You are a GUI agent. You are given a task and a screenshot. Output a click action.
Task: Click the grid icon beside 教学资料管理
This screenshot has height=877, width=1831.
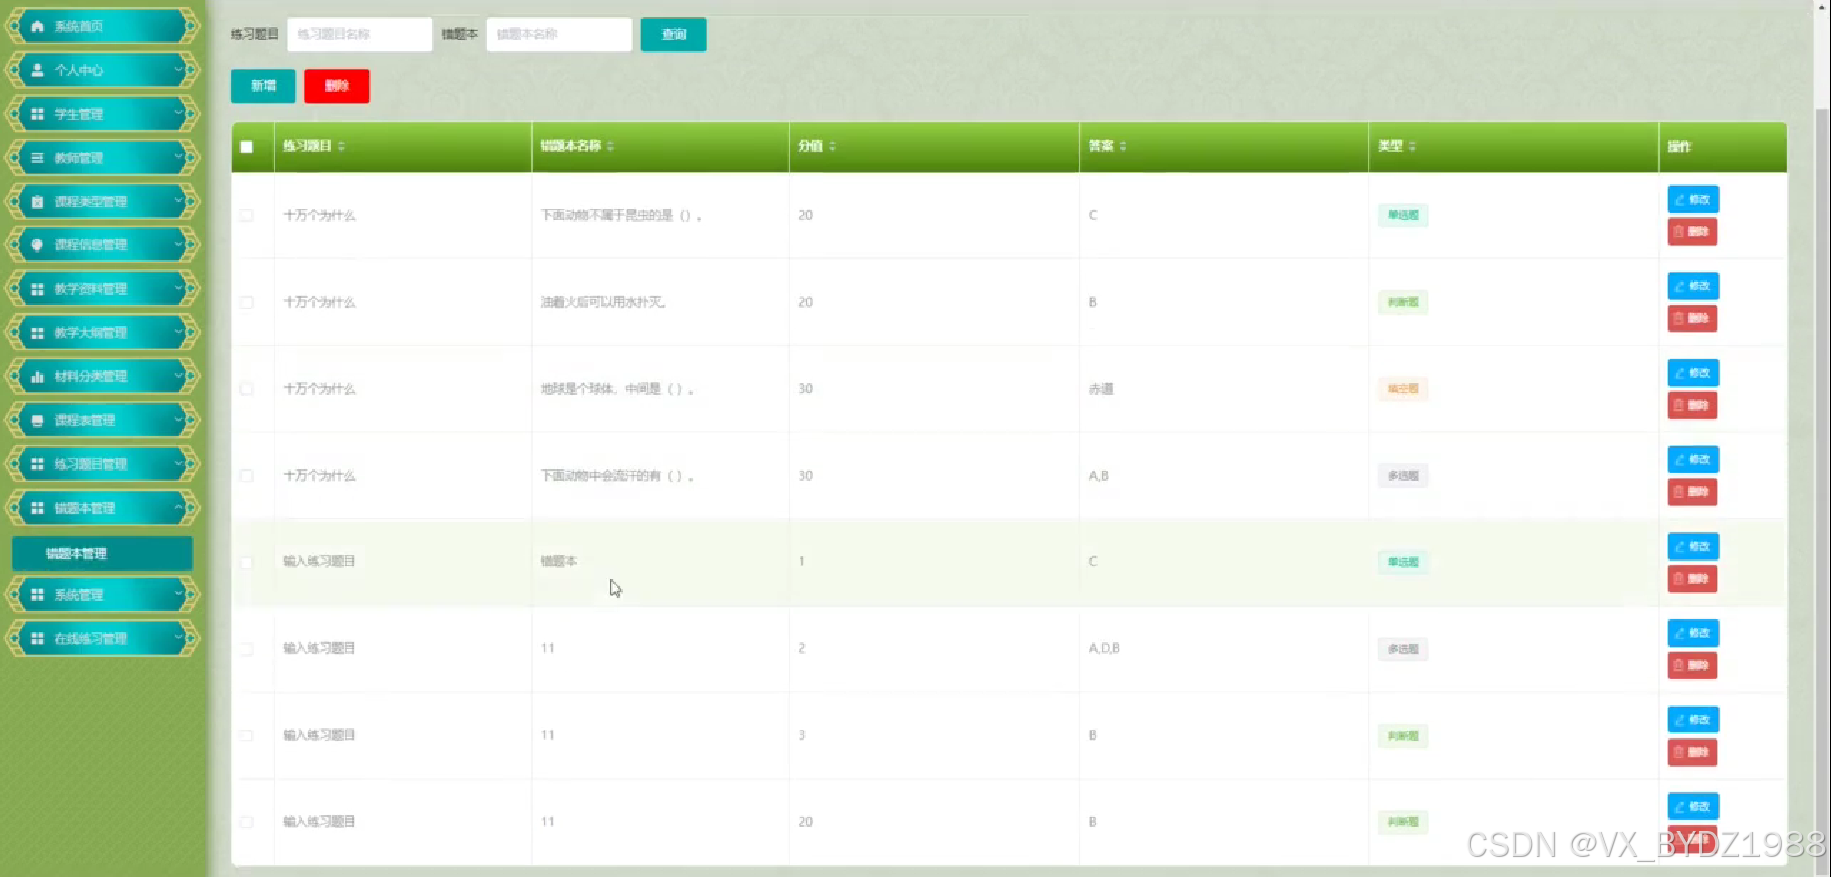[x=37, y=289]
